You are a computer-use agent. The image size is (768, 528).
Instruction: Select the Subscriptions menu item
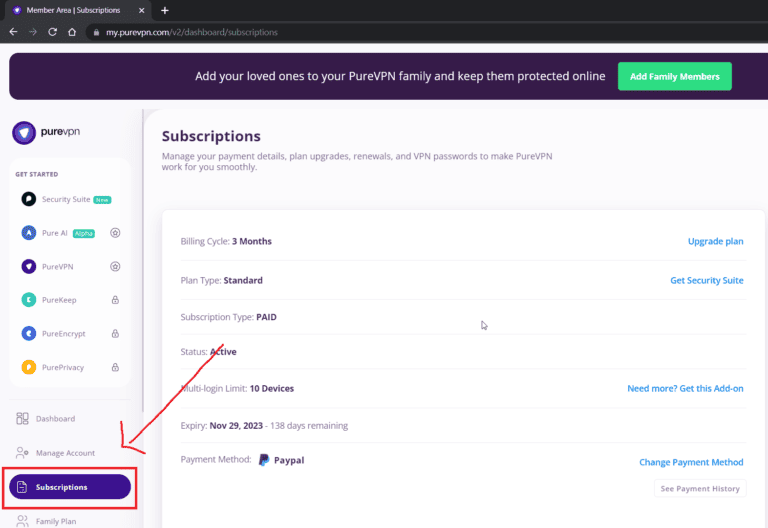point(70,487)
